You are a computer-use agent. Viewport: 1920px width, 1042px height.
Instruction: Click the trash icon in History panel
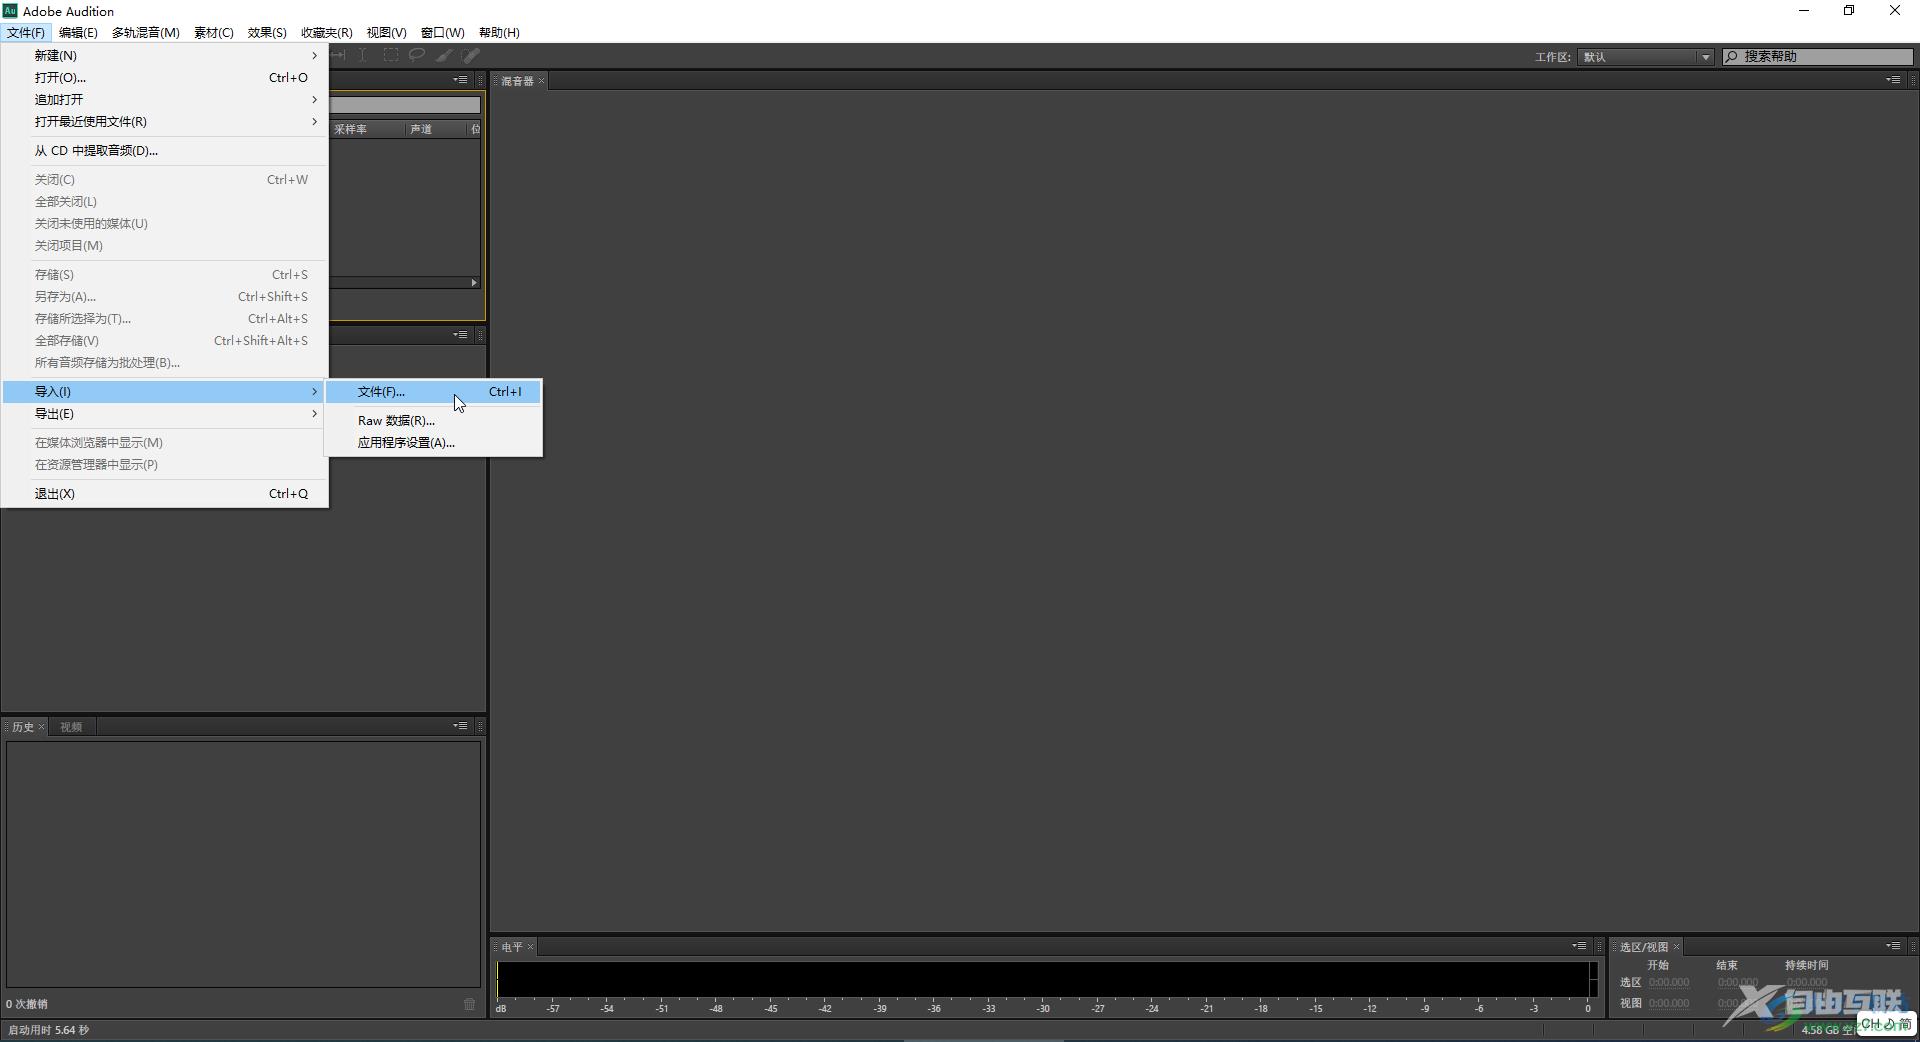click(x=469, y=1004)
